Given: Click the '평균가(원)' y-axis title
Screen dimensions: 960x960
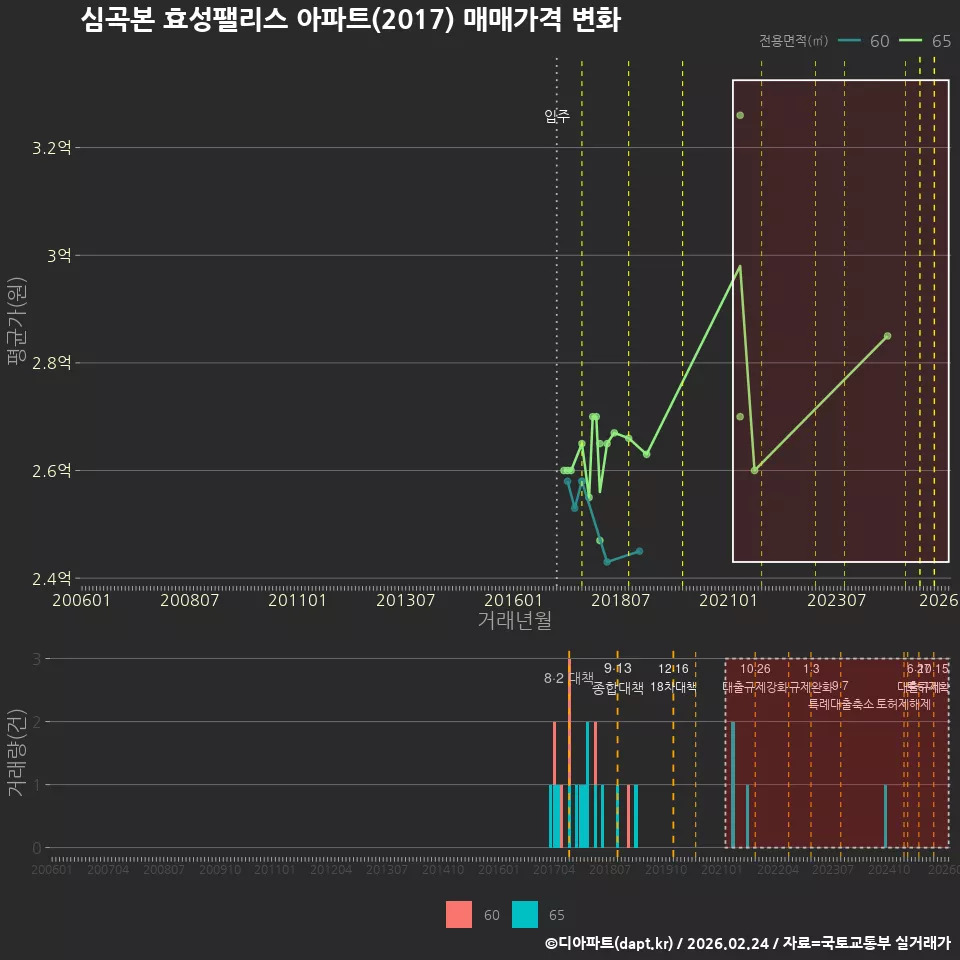Looking at the screenshot, I should click(x=17, y=321).
